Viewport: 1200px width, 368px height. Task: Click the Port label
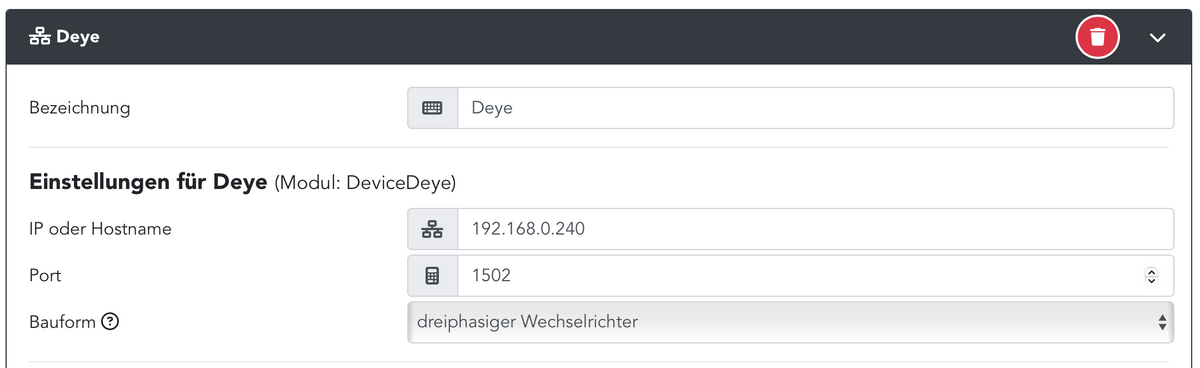(x=45, y=275)
